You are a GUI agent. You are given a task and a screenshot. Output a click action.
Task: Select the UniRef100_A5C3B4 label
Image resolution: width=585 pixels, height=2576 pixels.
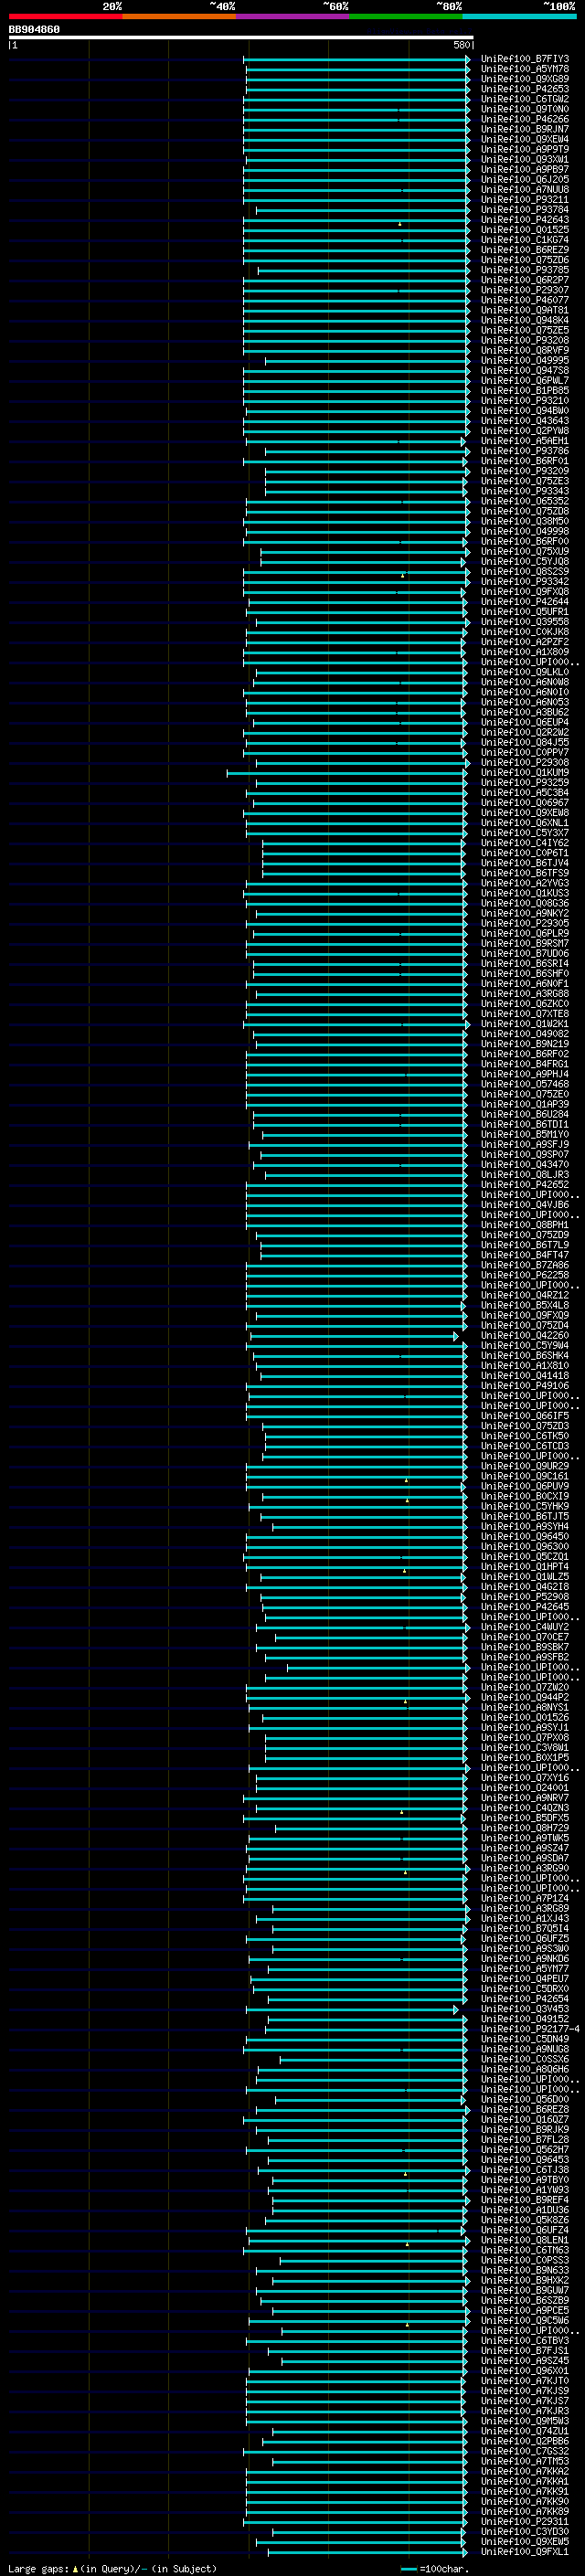coord(524,793)
